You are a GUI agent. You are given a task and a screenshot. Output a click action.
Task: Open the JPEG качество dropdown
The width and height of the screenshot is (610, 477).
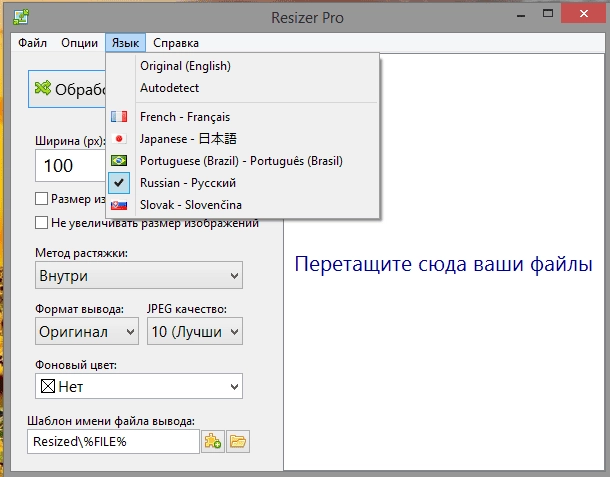click(195, 331)
